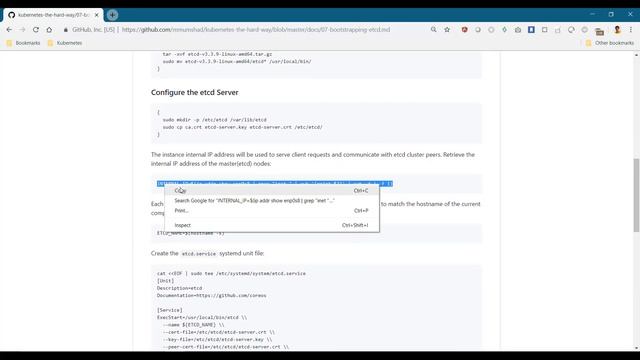Click the page vertical scrollbar thumb
The width and height of the screenshot is (640, 360).
click(636, 195)
